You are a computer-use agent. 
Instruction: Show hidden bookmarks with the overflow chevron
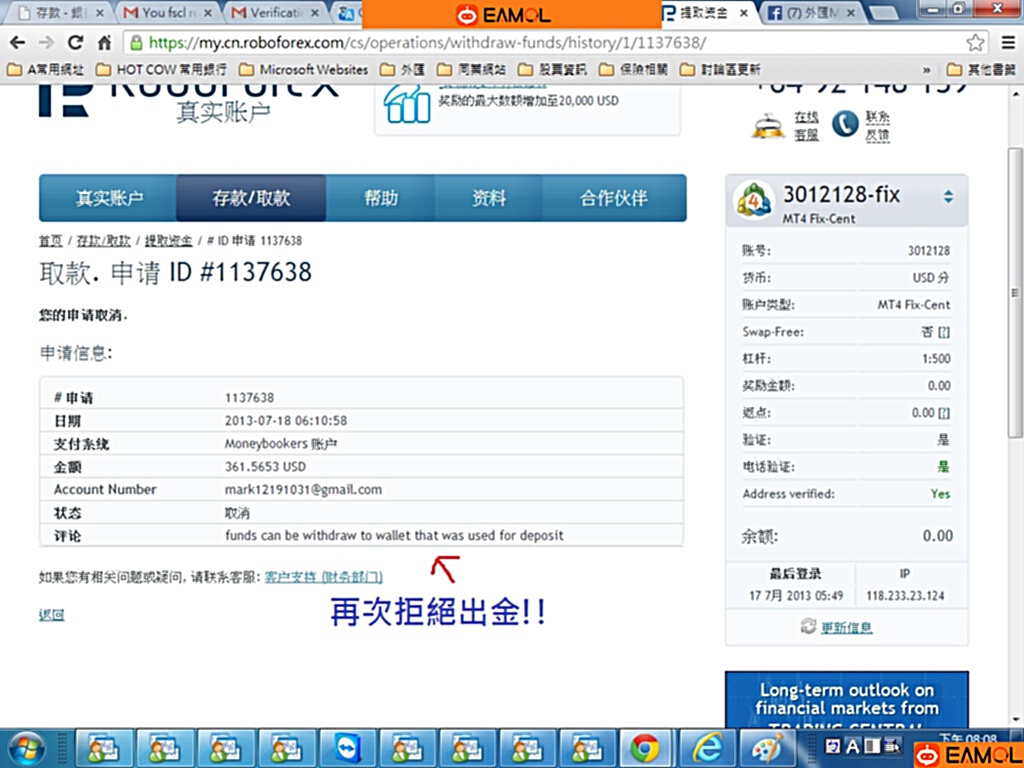pyautogui.click(x=926, y=70)
